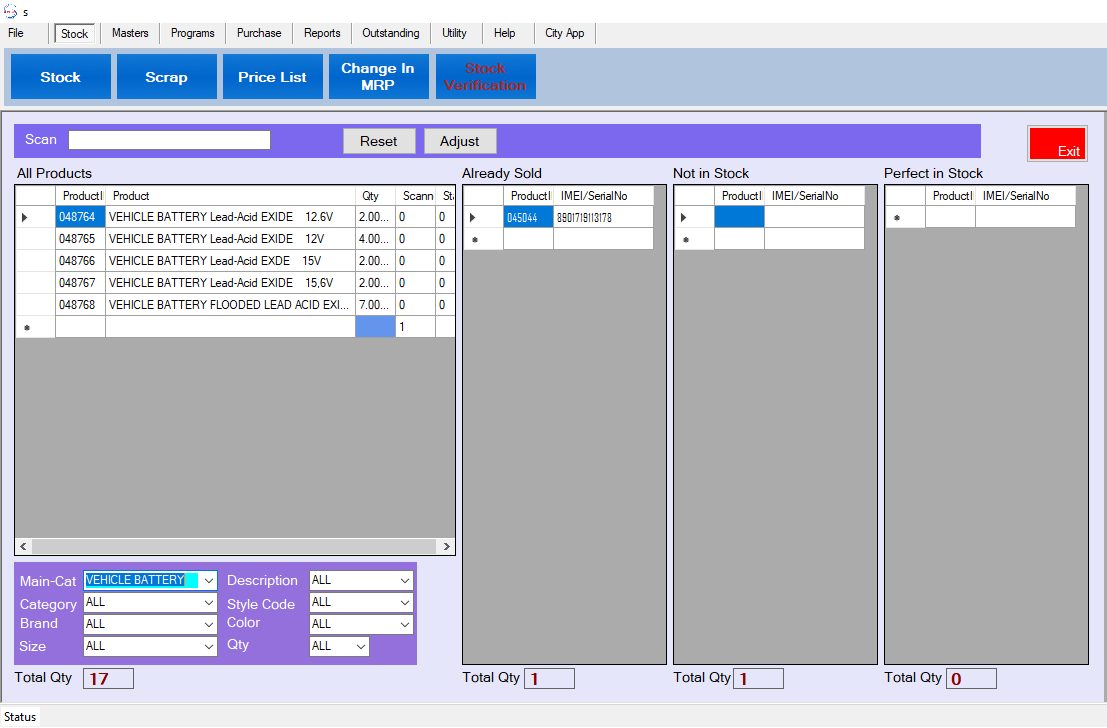Image resolution: width=1107 pixels, height=728 pixels.
Task: Open the Reports menu
Action: [x=322, y=33]
